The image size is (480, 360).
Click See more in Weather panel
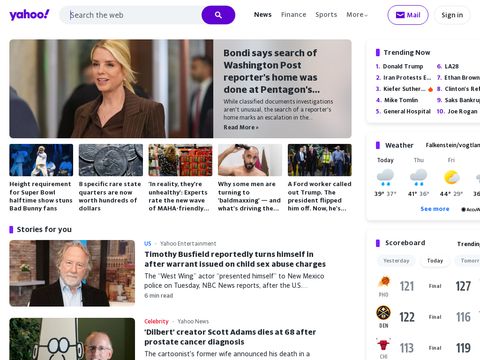(435, 209)
